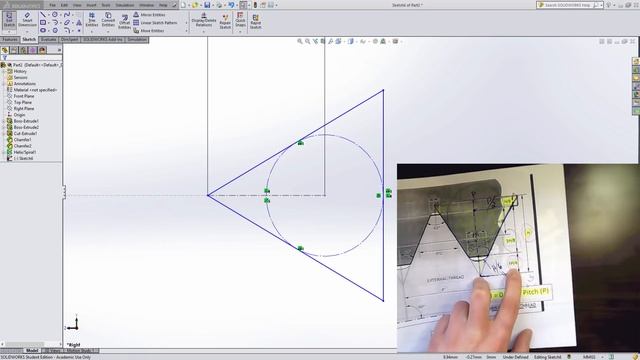Open Quick Snaps
Image resolution: width=640 pixels, height=360 pixels.
[x=240, y=20]
